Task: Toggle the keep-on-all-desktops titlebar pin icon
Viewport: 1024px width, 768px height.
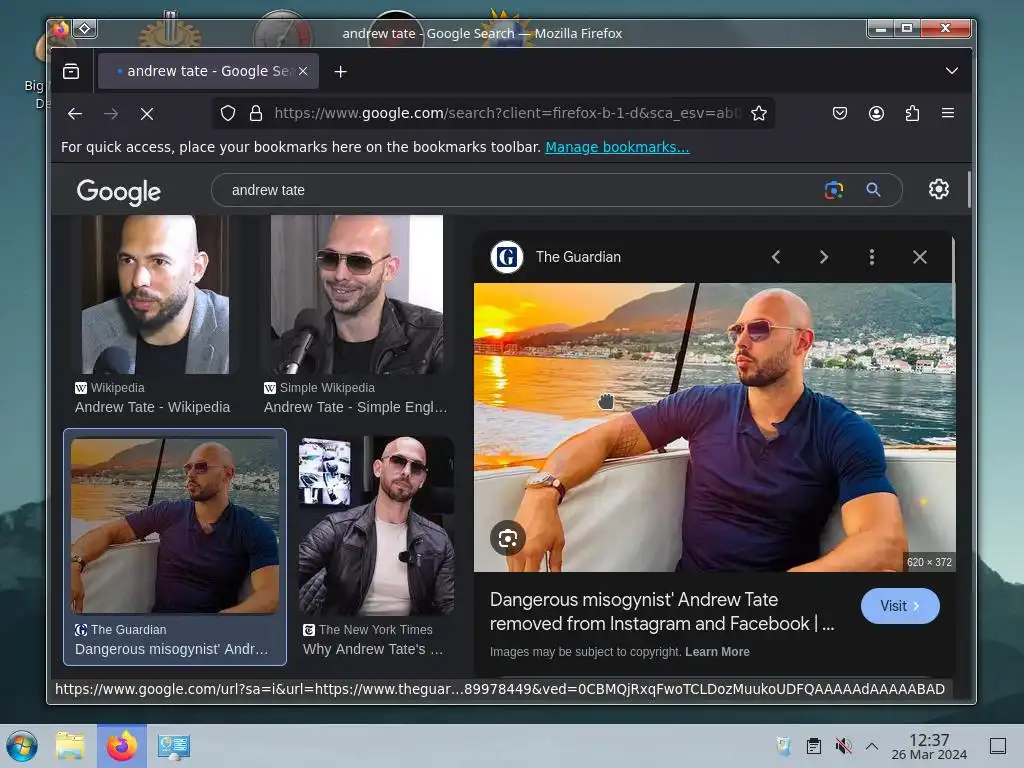Action: [85, 29]
